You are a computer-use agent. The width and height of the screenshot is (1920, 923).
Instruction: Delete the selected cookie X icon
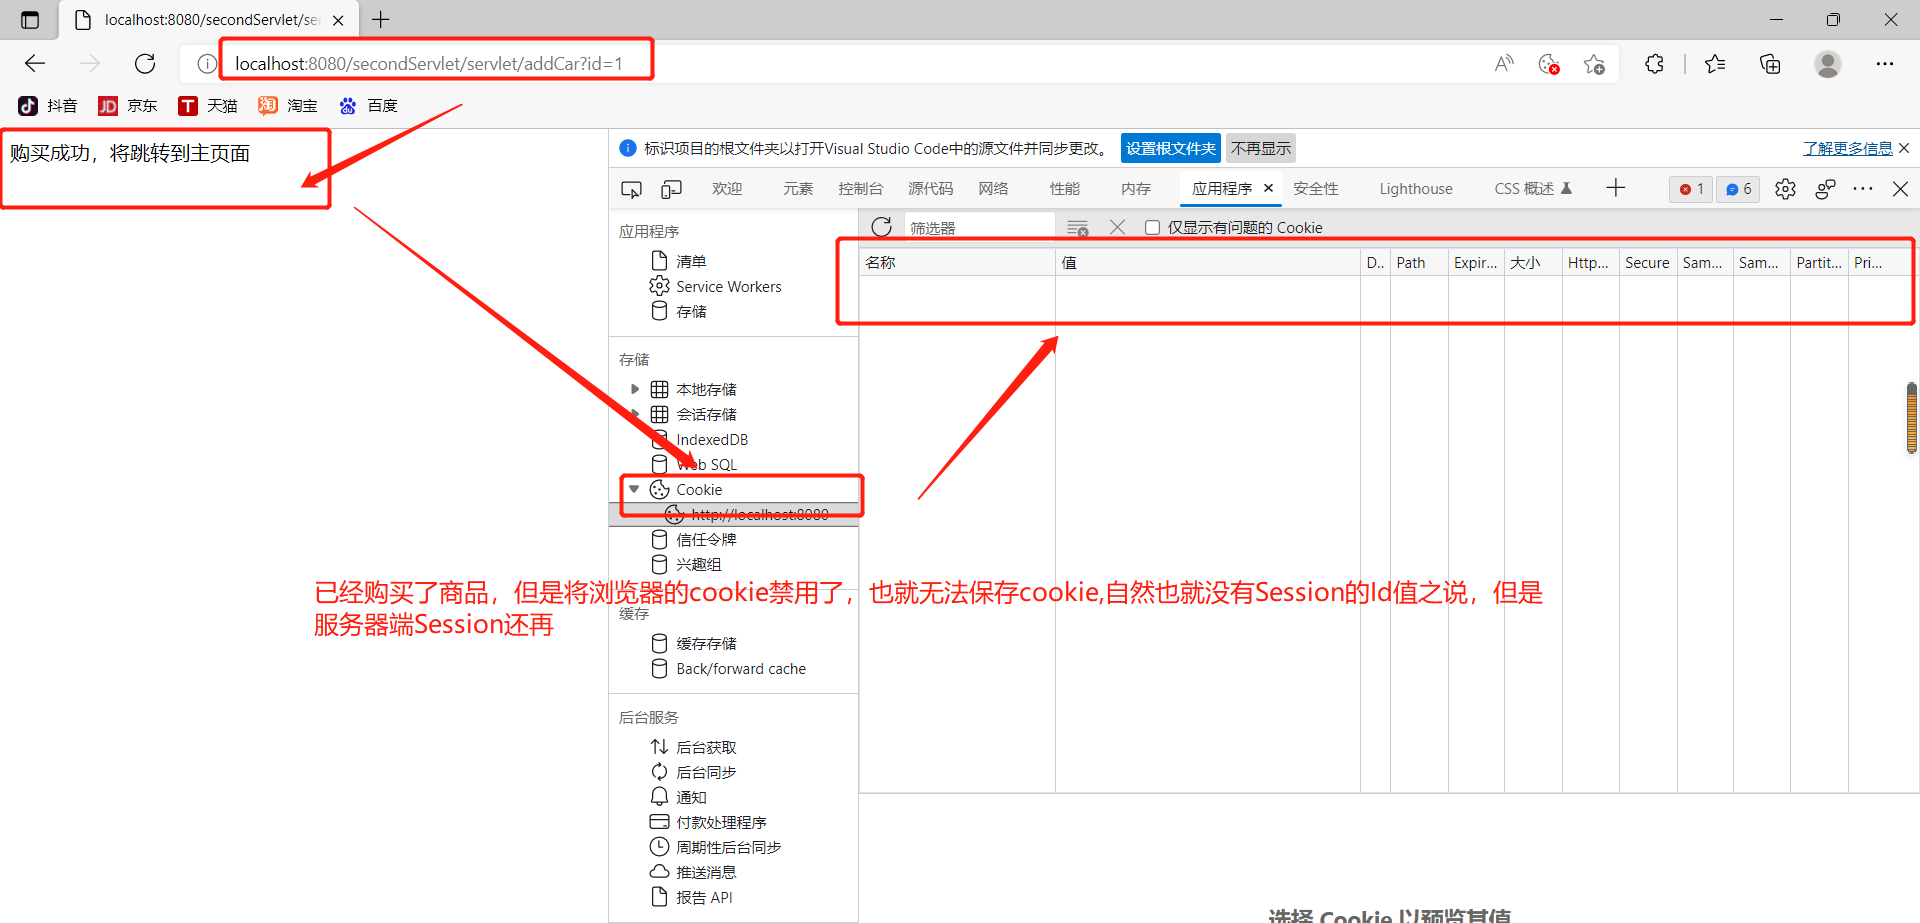point(1118,228)
